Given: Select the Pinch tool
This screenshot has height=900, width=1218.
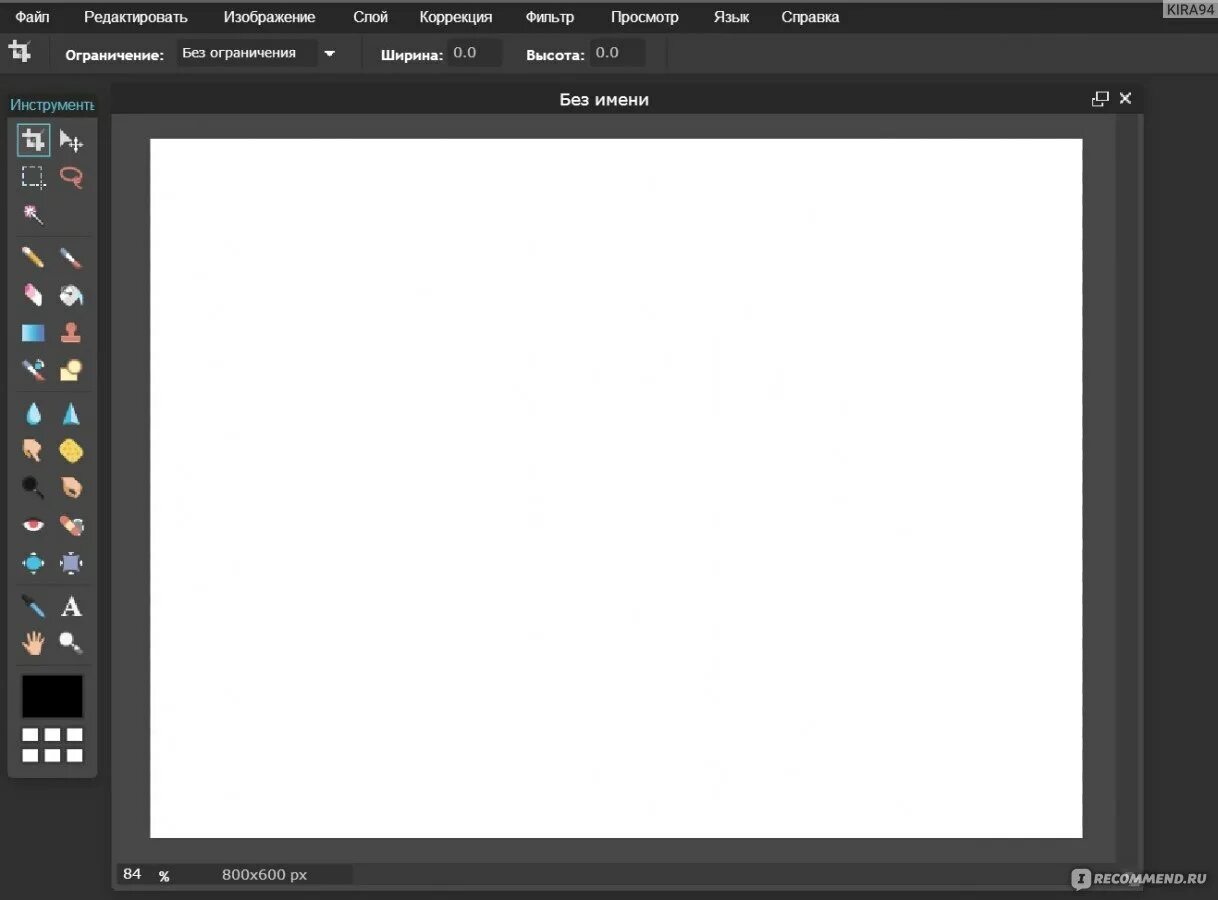Looking at the screenshot, I should pos(71,563).
